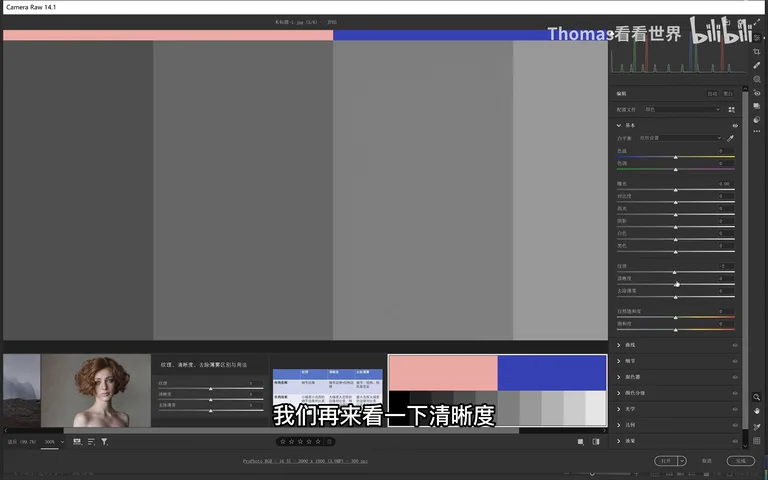Image resolution: width=768 pixels, height=480 pixels.
Task: Expand the 颜色分级 panel
Action: click(619, 393)
